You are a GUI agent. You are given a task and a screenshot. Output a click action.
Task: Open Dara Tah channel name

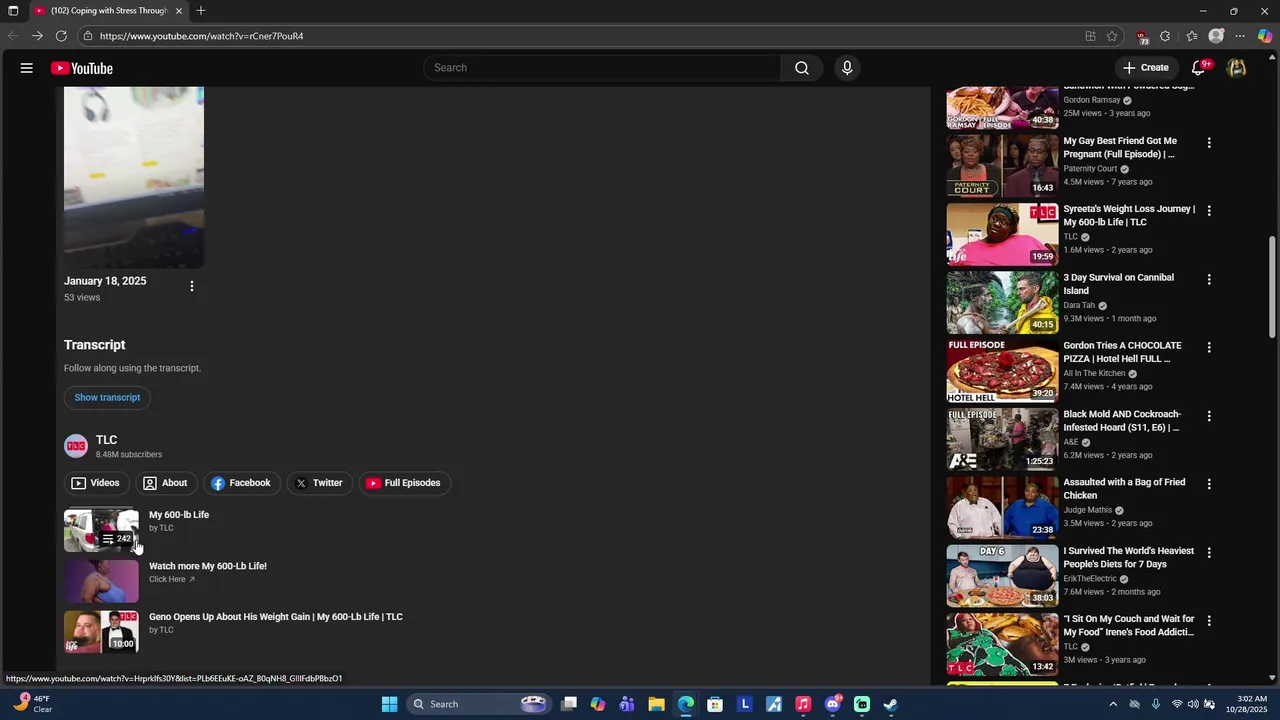pos(1079,306)
